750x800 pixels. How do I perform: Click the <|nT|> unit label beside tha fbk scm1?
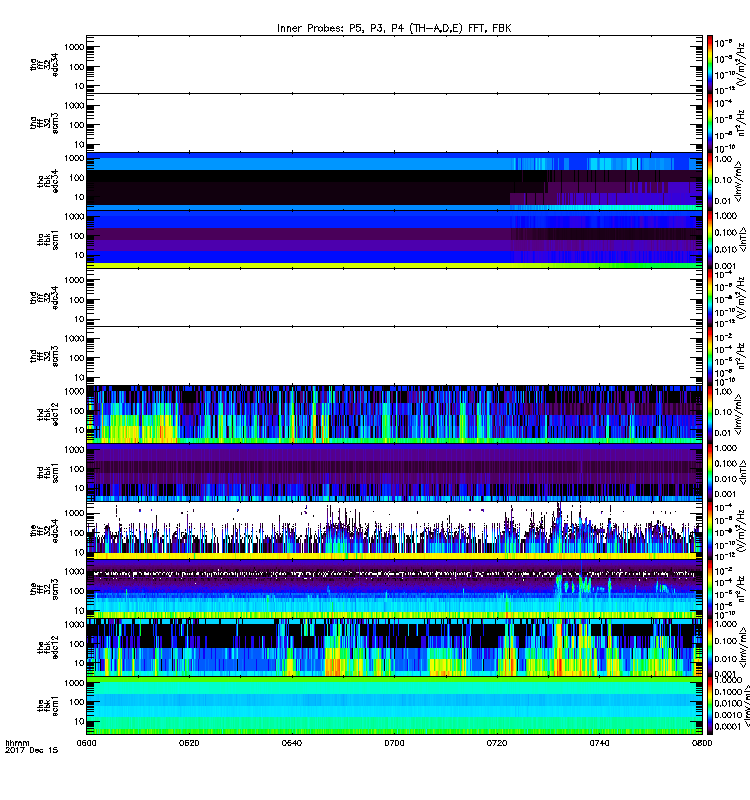click(x=742, y=240)
